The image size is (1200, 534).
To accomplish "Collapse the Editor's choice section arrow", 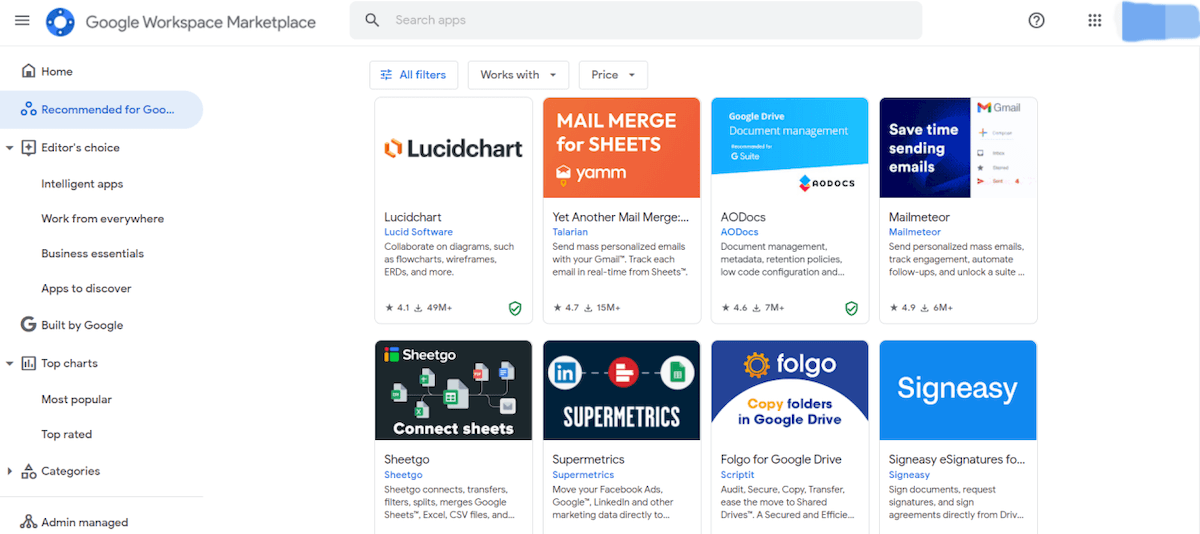I will (x=10, y=148).
